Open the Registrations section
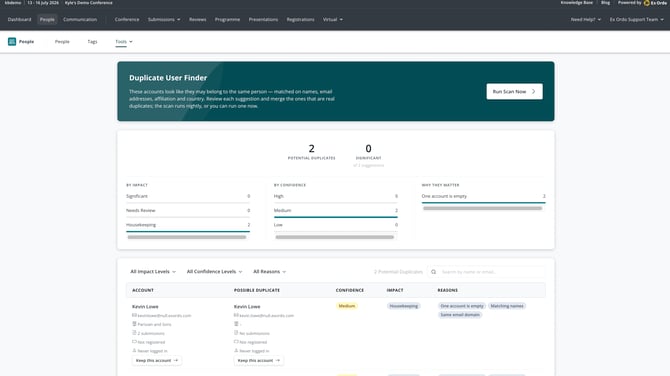The image size is (670, 376). click(x=300, y=19)
